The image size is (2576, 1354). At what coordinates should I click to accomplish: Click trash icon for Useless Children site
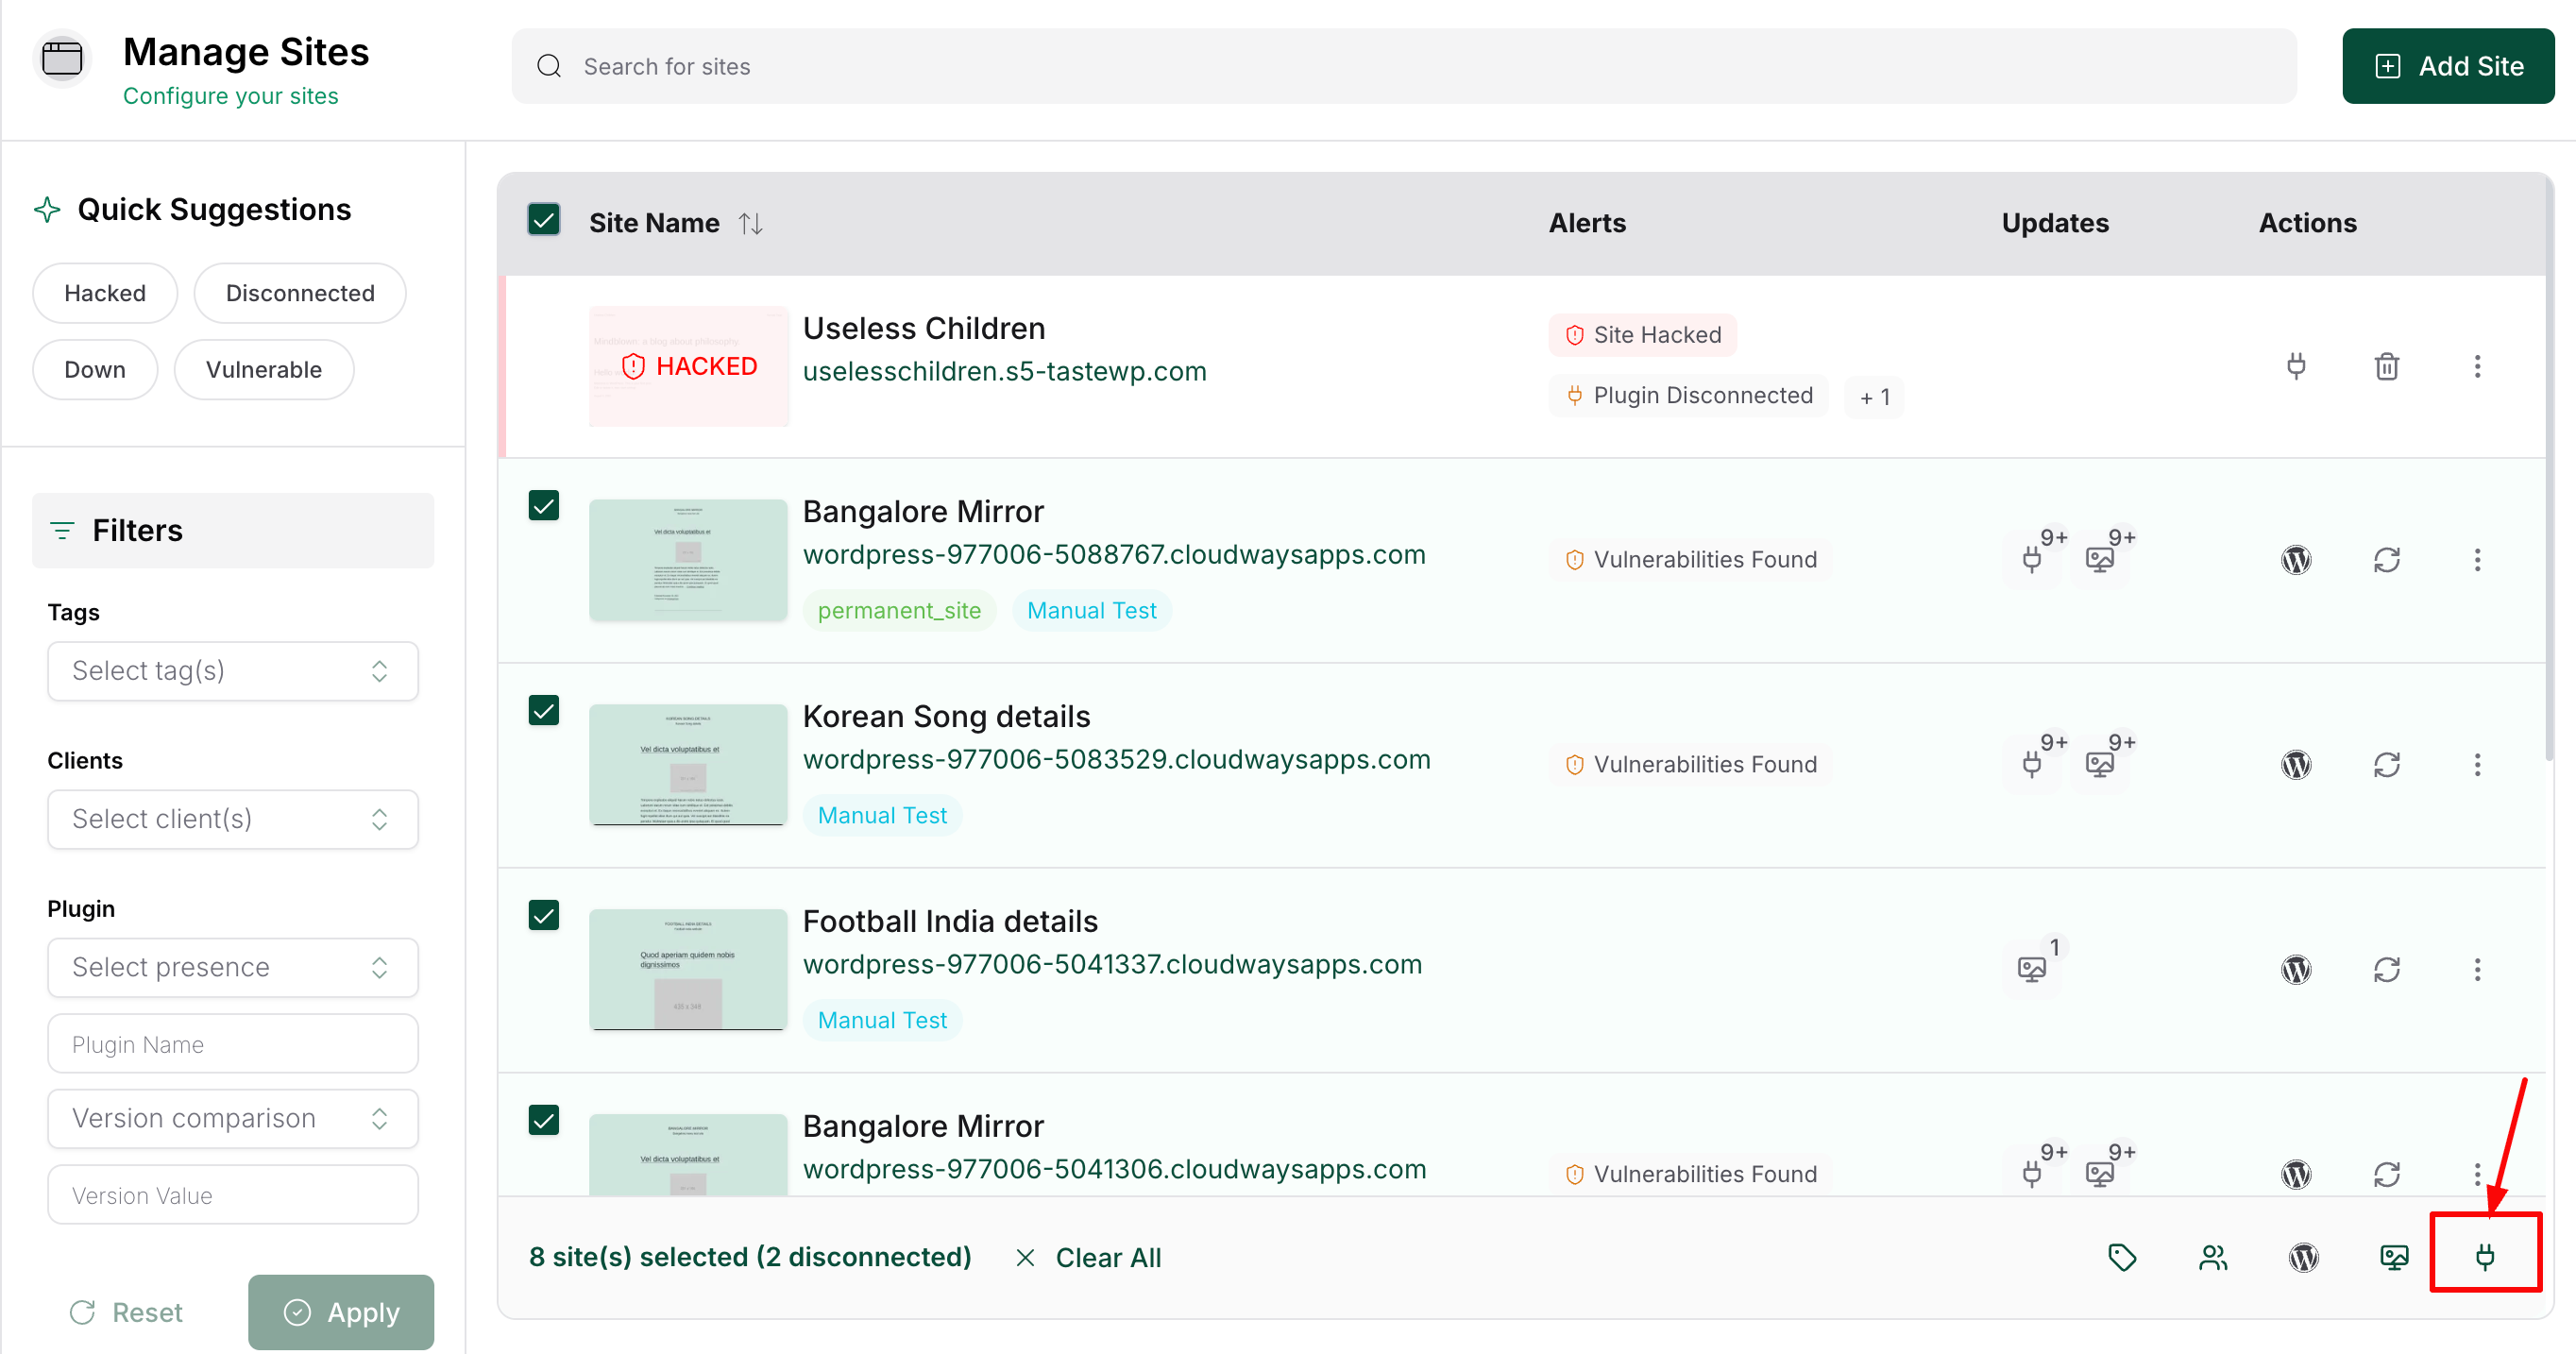point(2386,366)
